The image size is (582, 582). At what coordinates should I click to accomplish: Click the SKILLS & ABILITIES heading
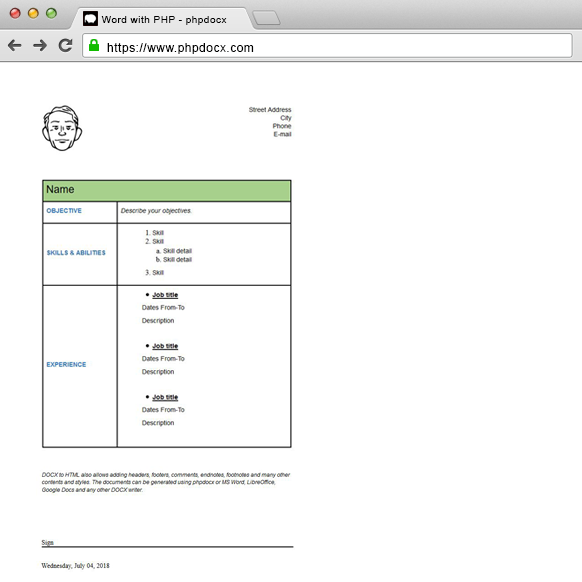[x=76, y=253]
